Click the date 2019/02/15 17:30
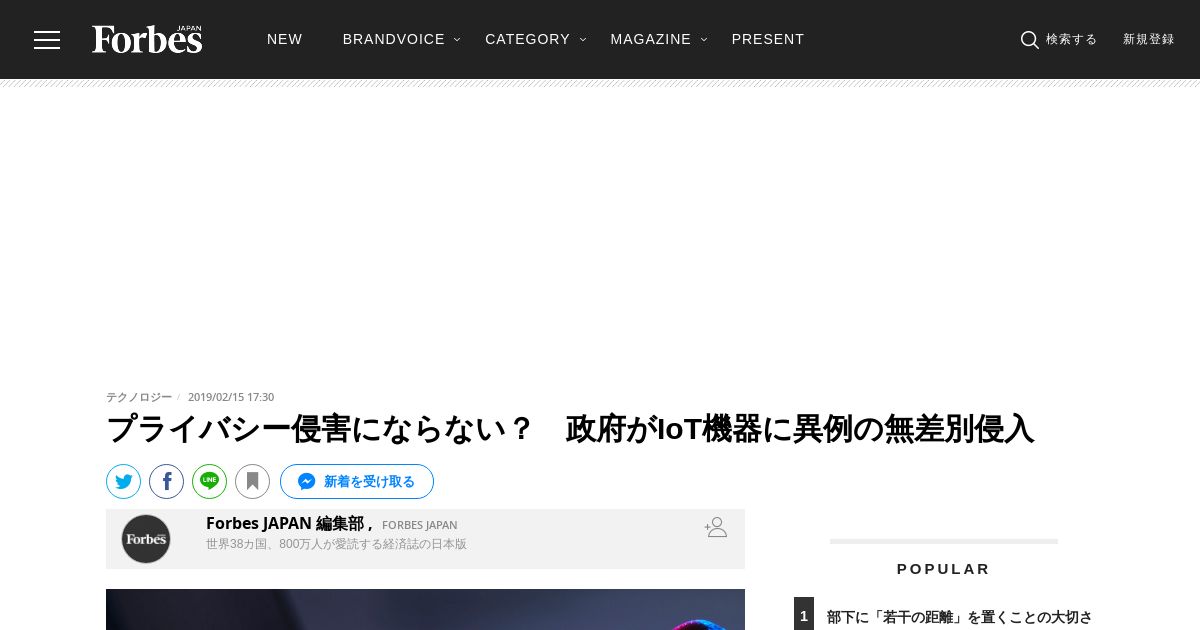1200x630 pixels. 231,397
